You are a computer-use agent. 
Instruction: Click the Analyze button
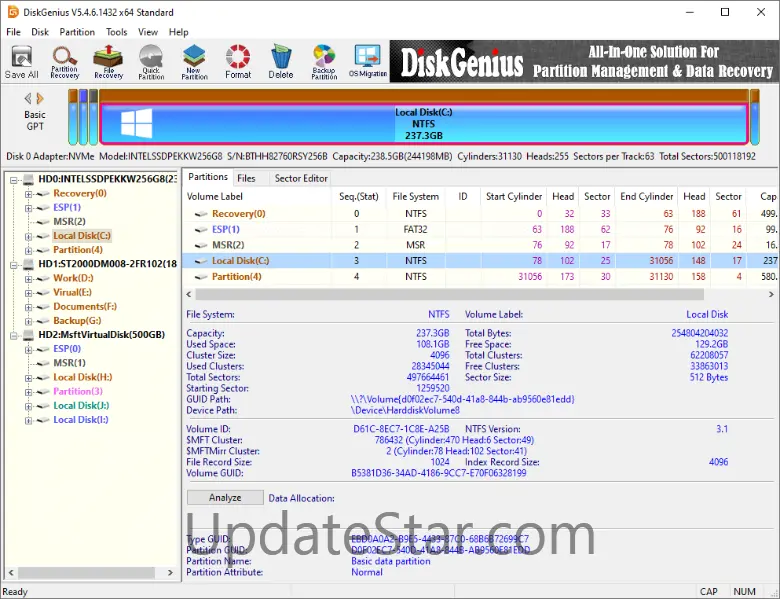(x=225, y=498)
